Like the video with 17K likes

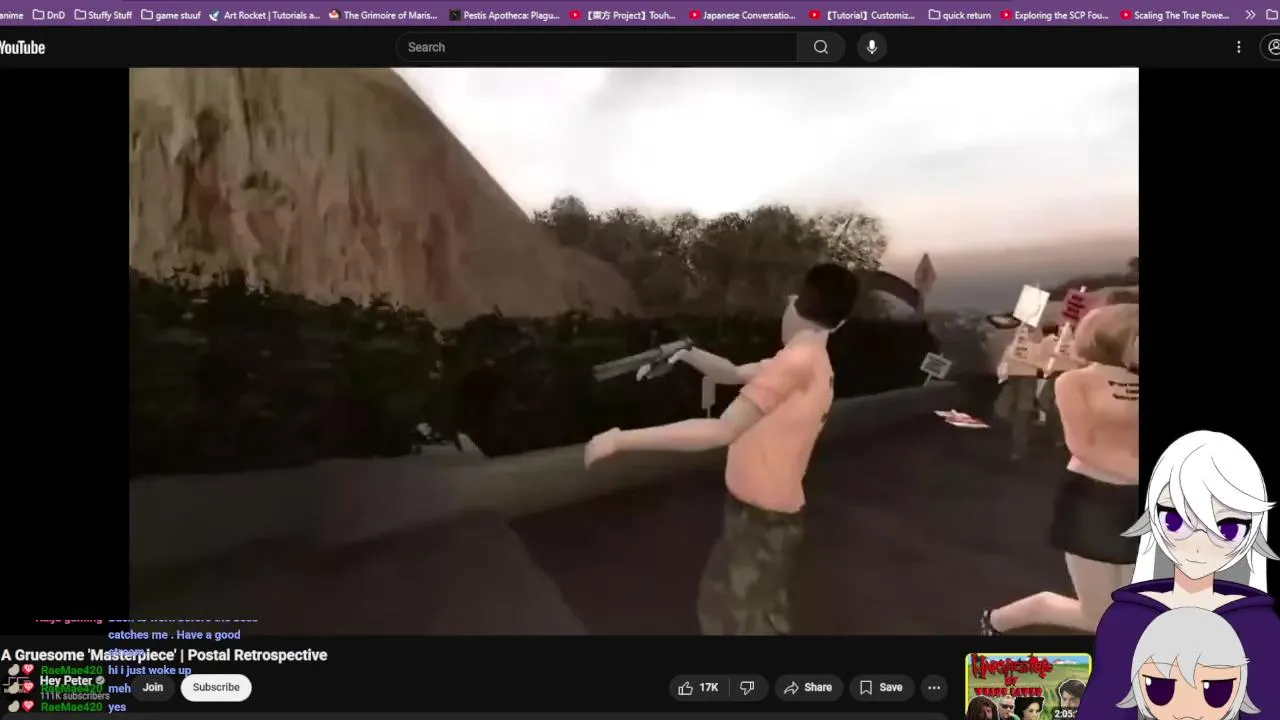[698, 687]
